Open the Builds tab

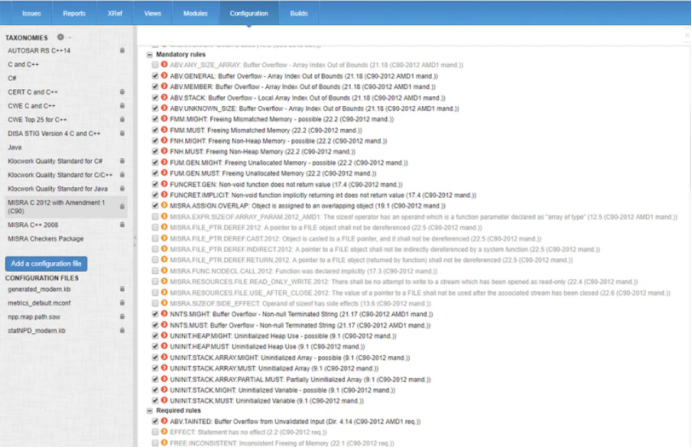point(300,15)
